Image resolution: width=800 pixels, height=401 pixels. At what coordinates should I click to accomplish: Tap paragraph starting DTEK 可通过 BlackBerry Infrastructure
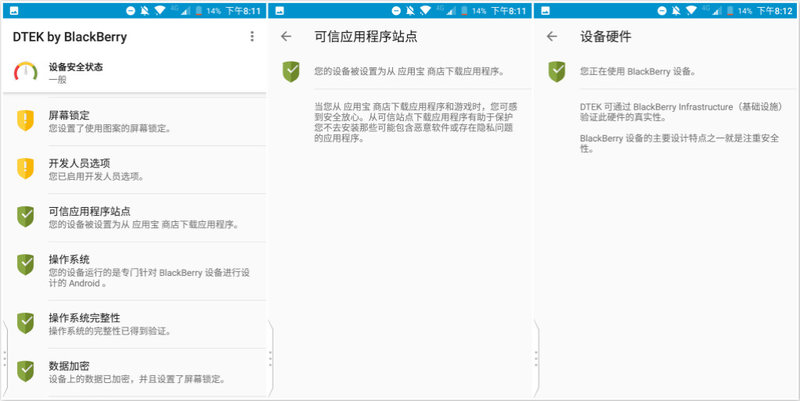pos(682,112)
